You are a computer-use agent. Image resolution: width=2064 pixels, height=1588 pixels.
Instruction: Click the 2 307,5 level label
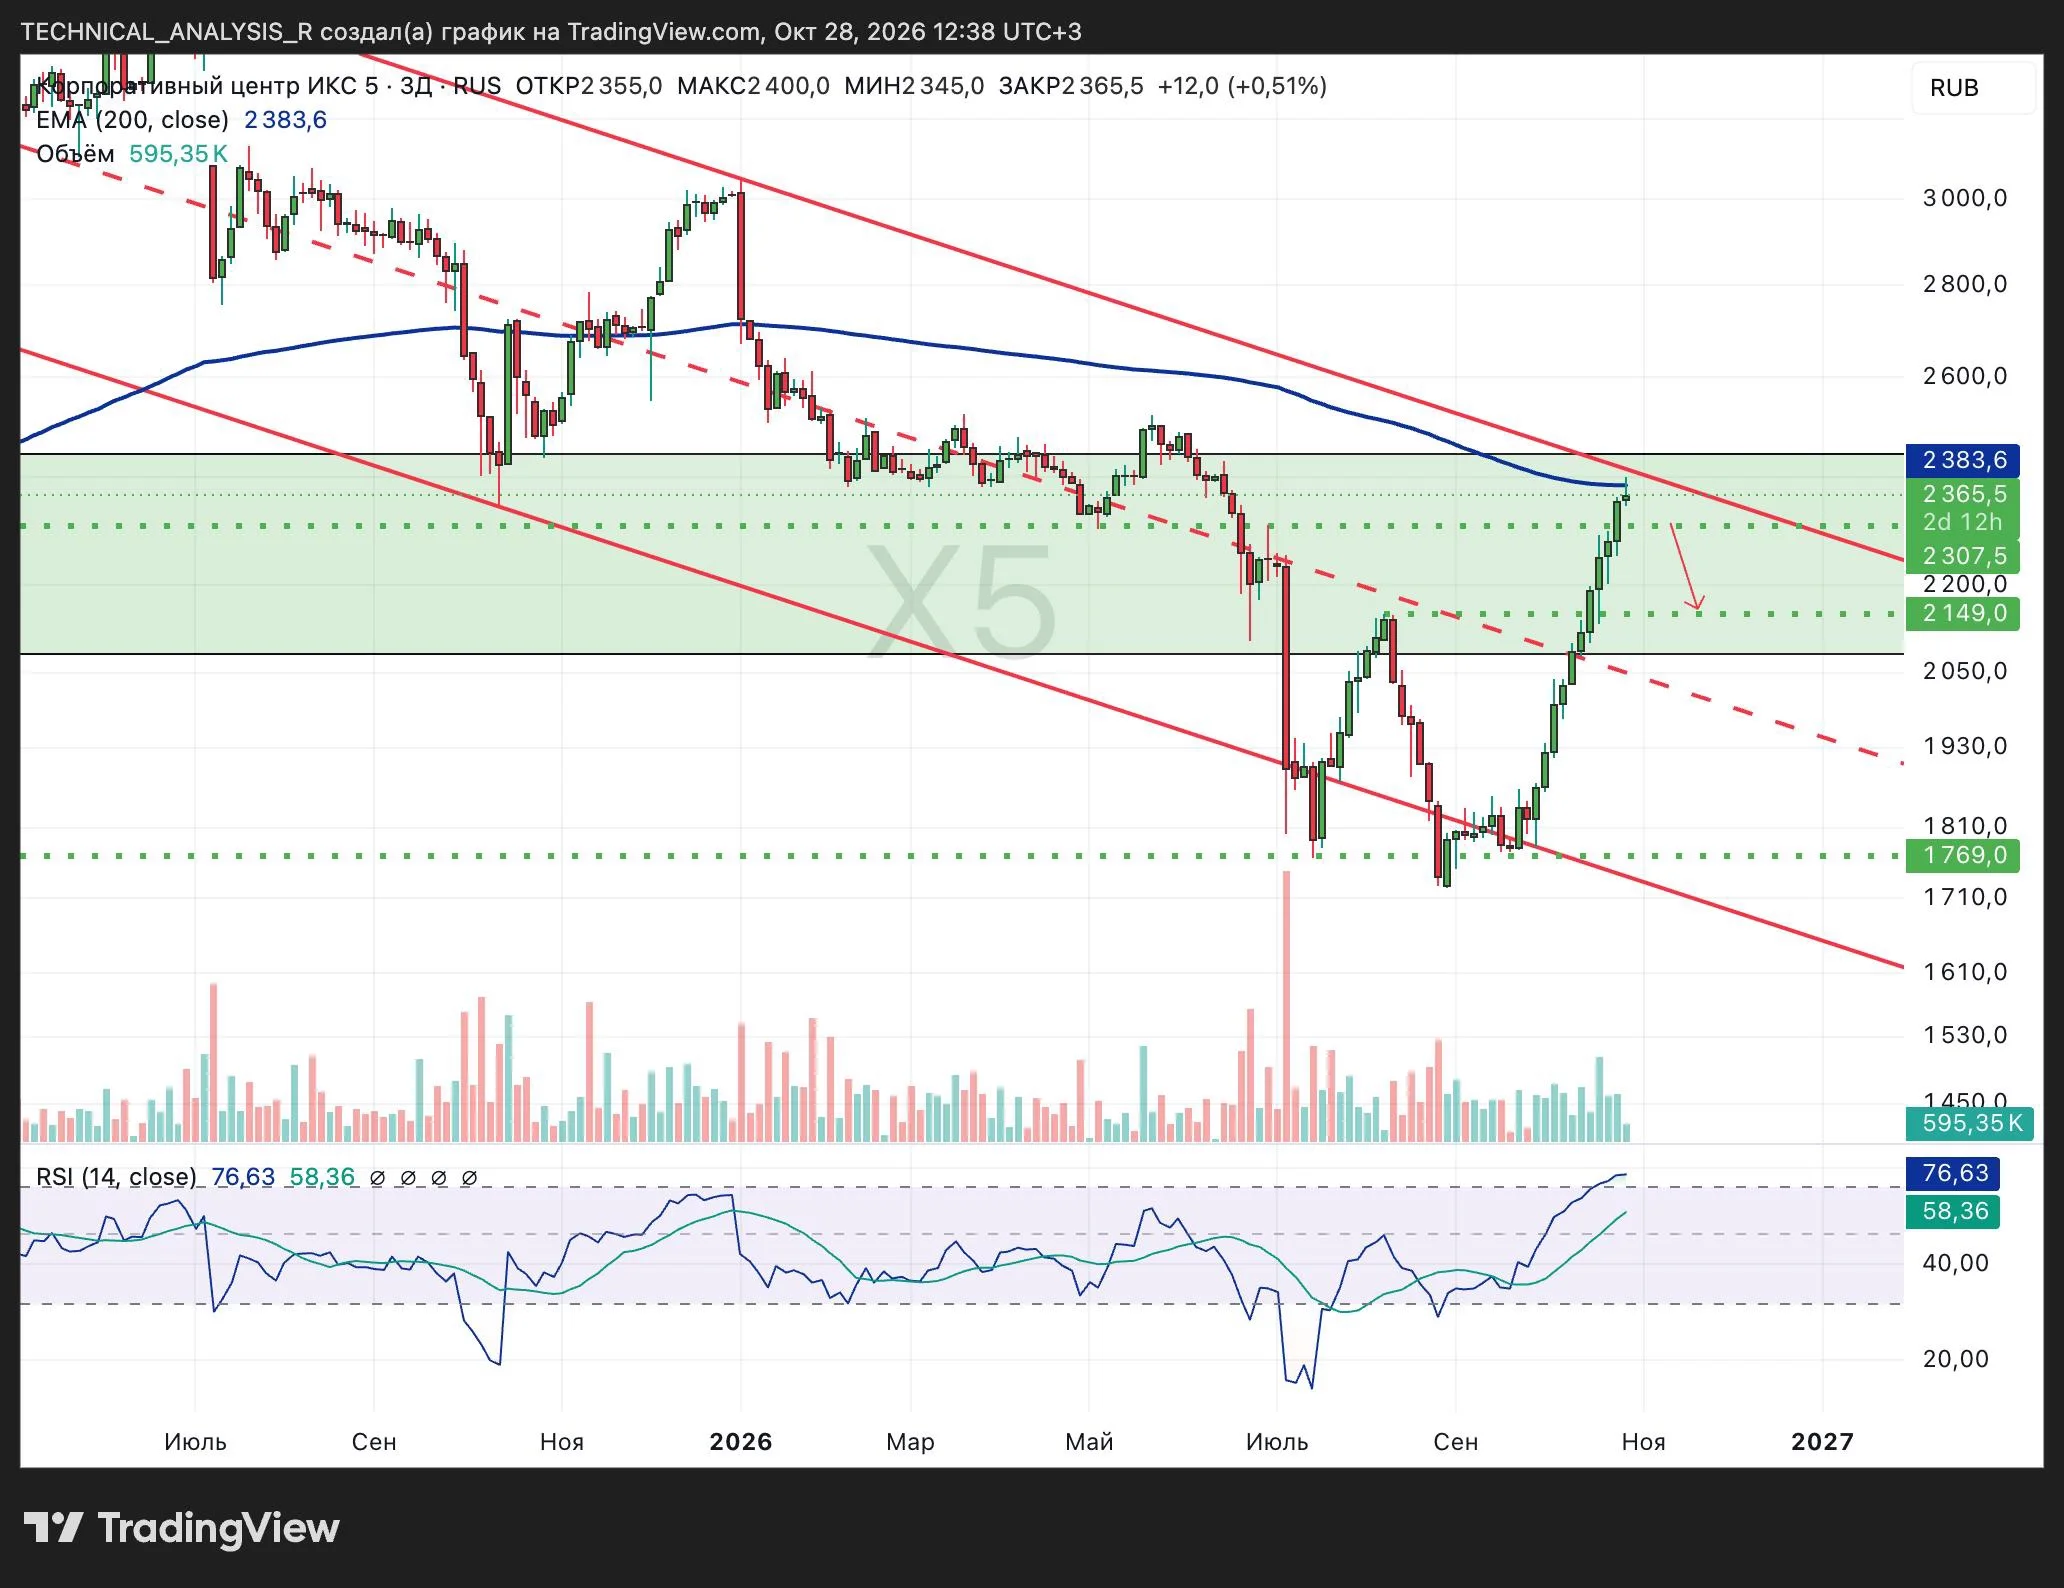tap(1963, 556)
